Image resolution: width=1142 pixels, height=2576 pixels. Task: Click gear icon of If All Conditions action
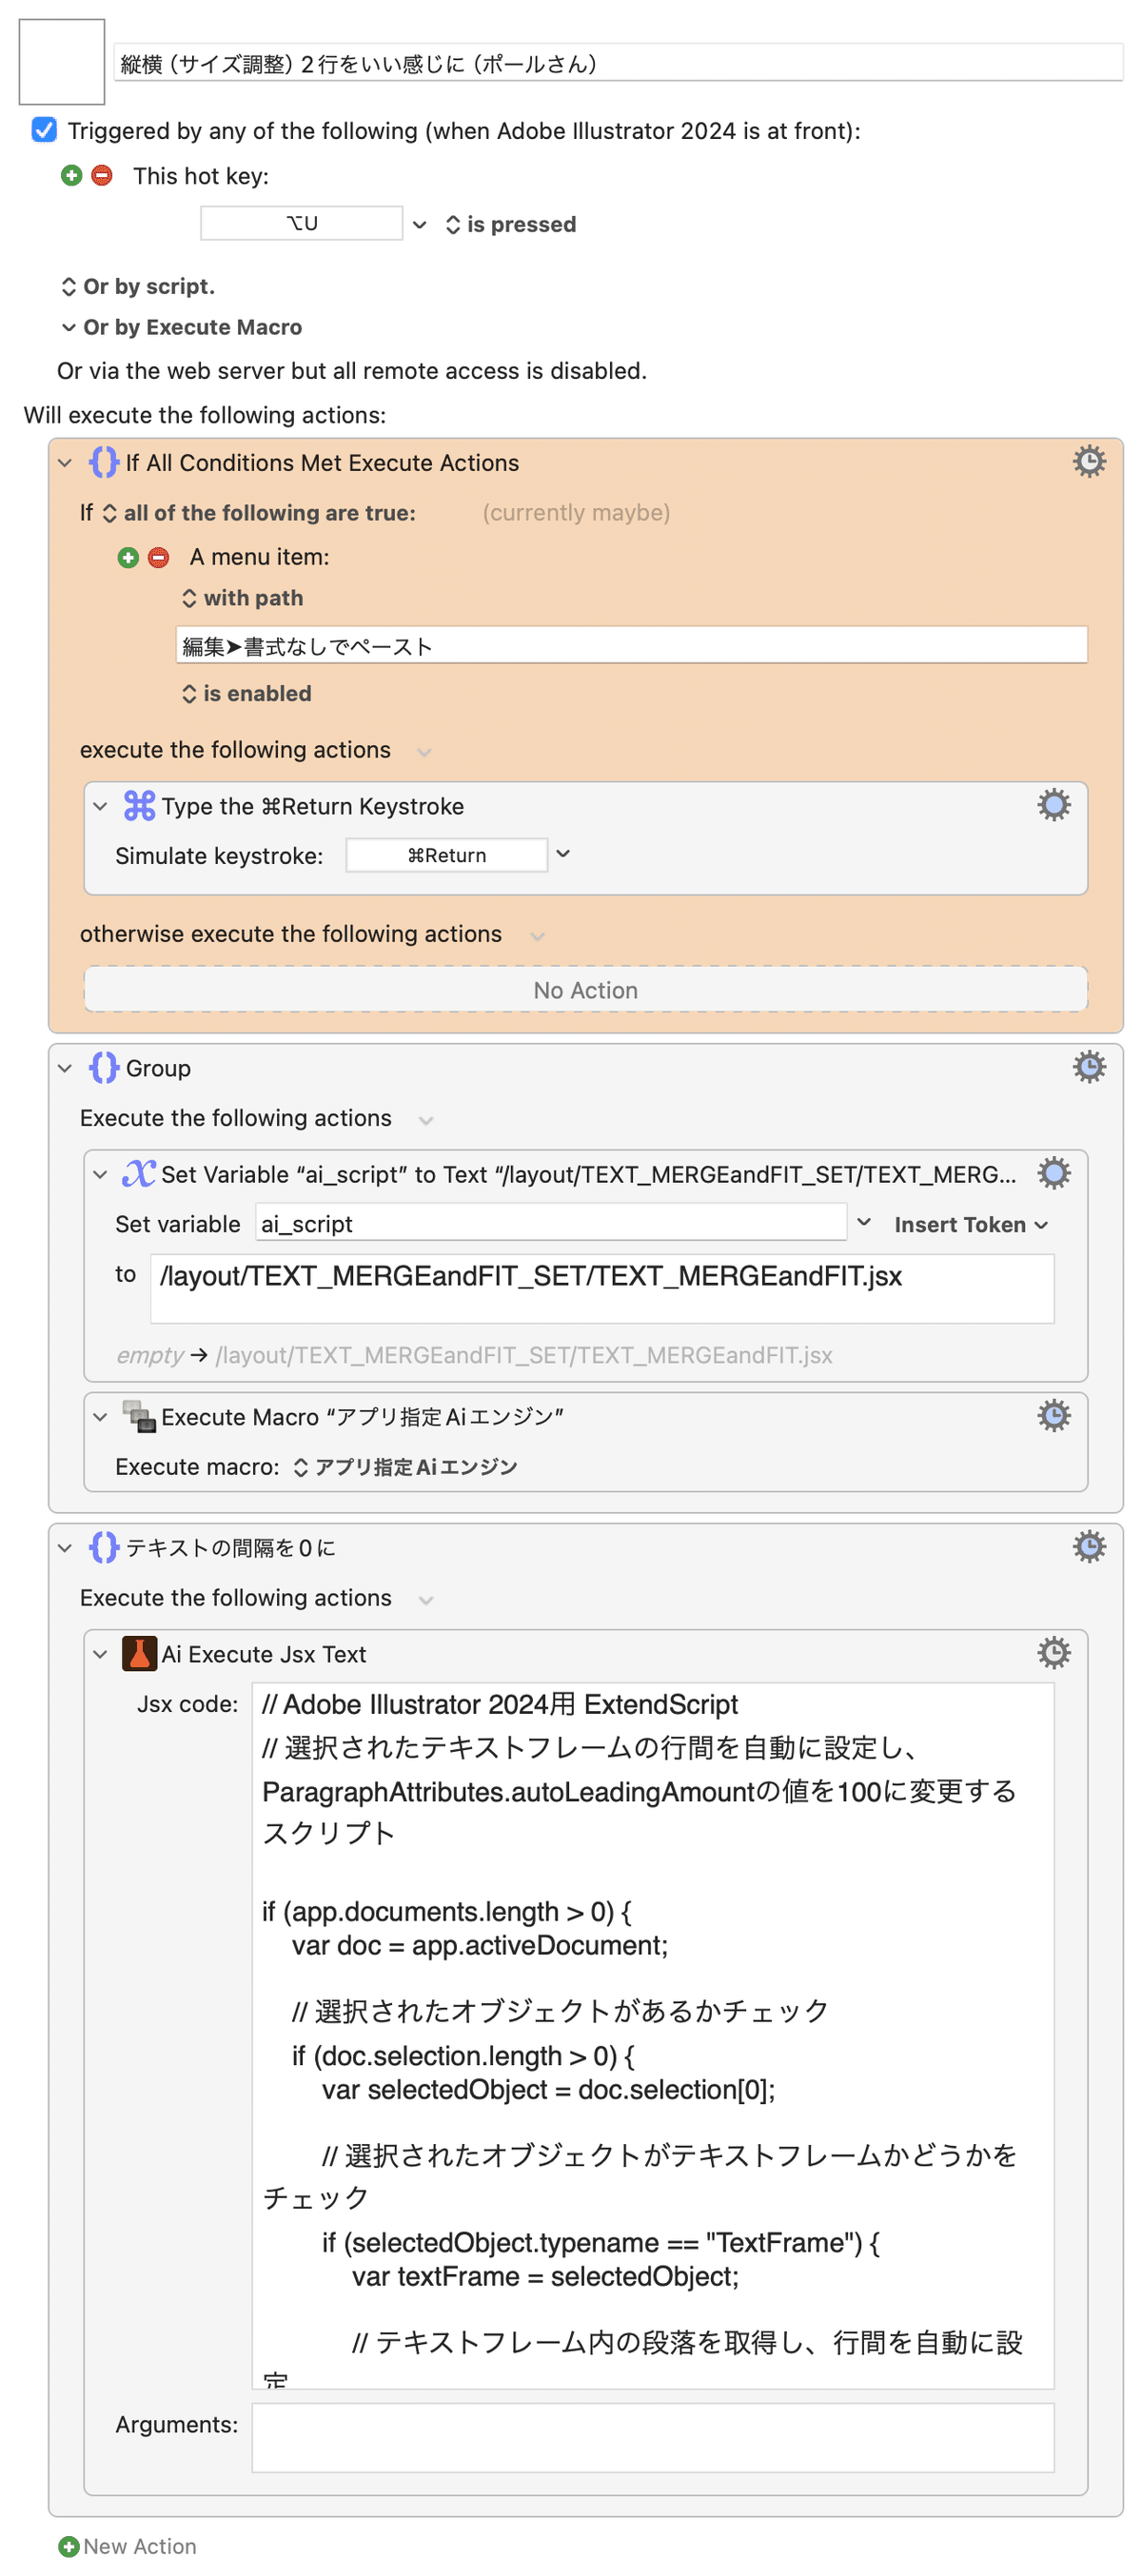tap(1088, 462)
